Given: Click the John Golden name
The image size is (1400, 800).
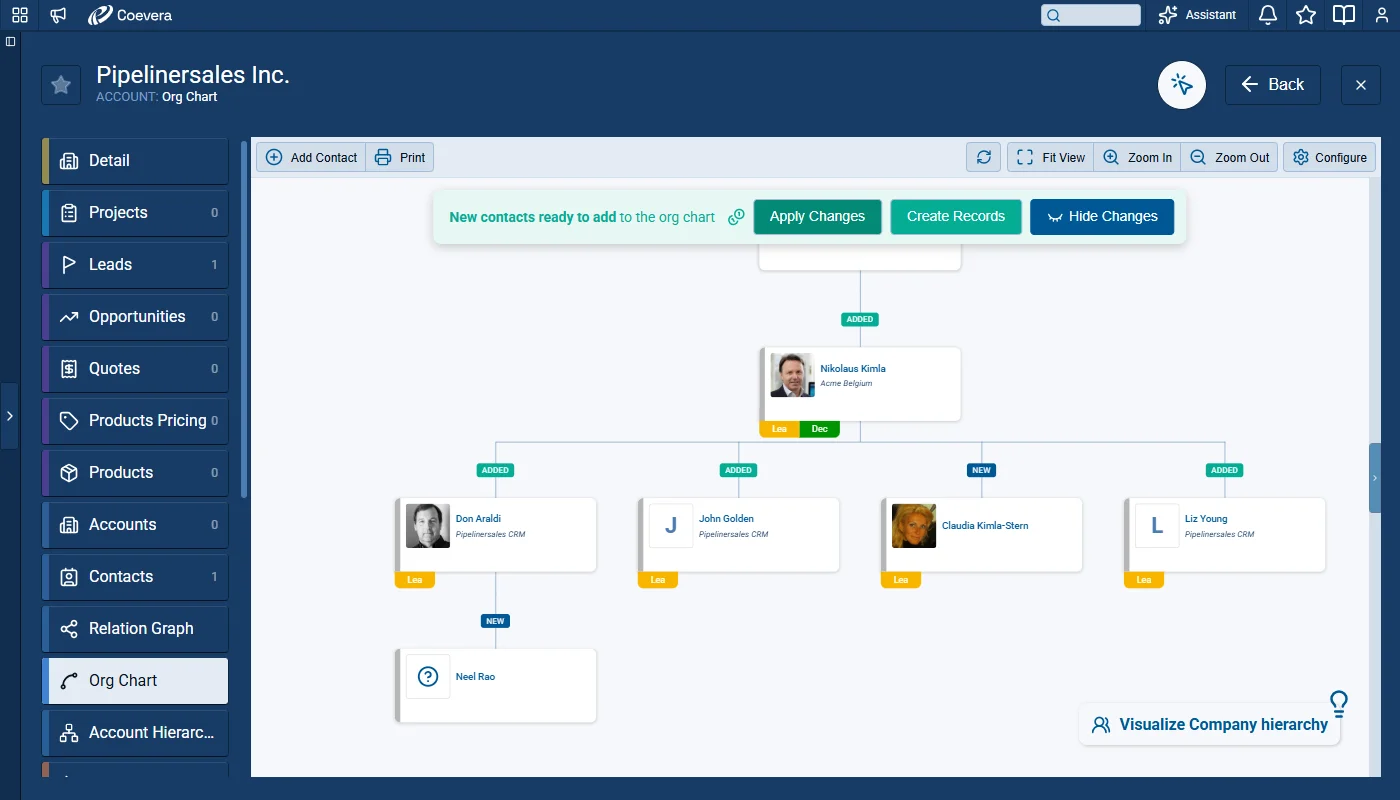Looking at the screenshot, I should coord(726,519).
